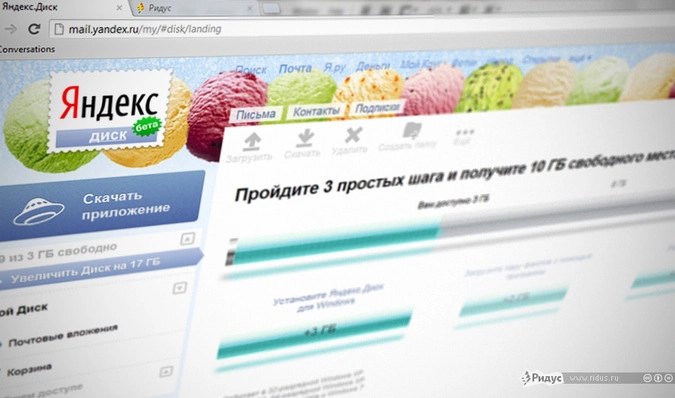Image resolution: width=675 pixels, height=398 pixels.
Task: Click the Скачать download arrow icon
Action: click(305, 139)
